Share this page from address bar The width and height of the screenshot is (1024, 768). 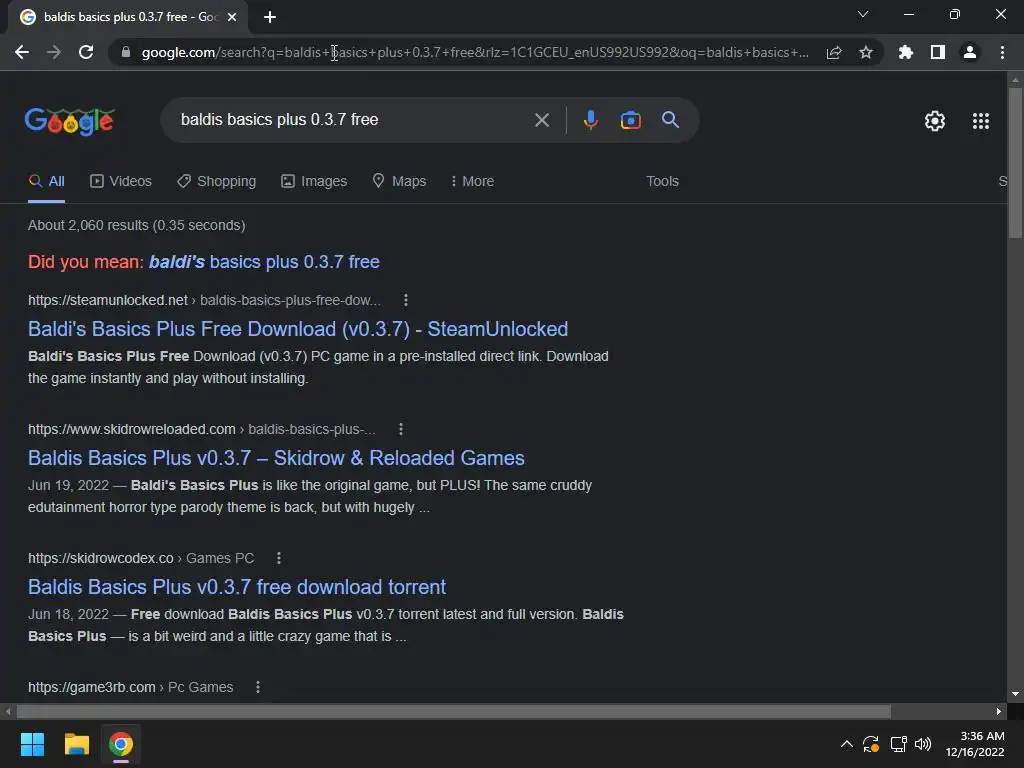pos(834,52)
